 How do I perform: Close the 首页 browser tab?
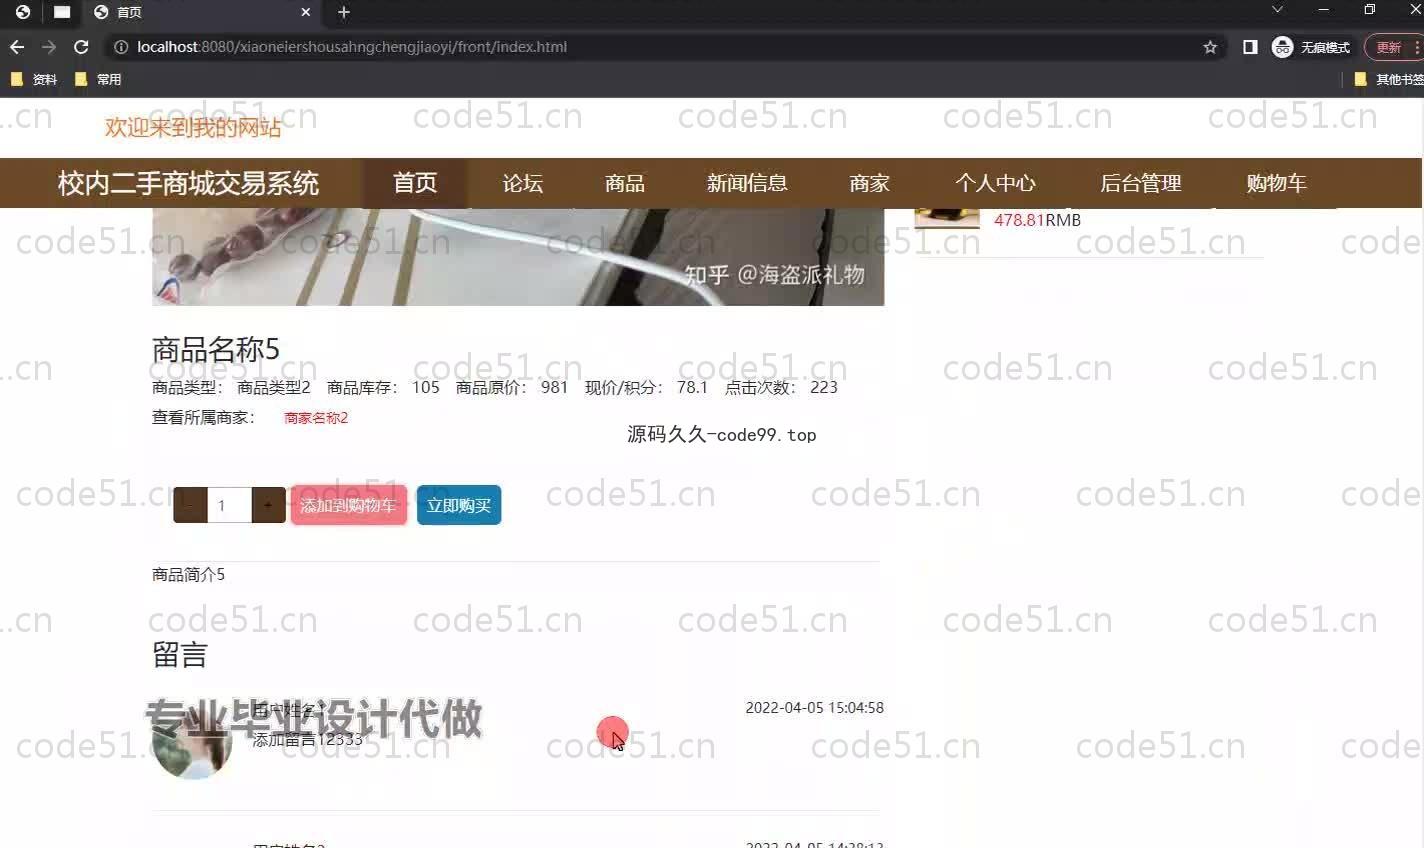pos(306,12)
